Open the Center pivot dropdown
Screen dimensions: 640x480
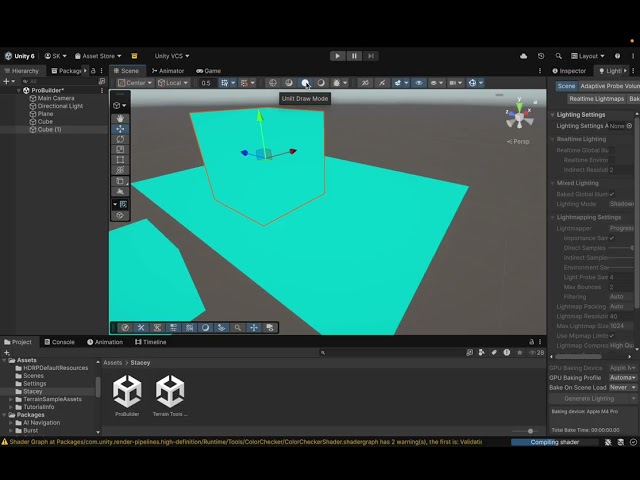(x=135, y=83)
